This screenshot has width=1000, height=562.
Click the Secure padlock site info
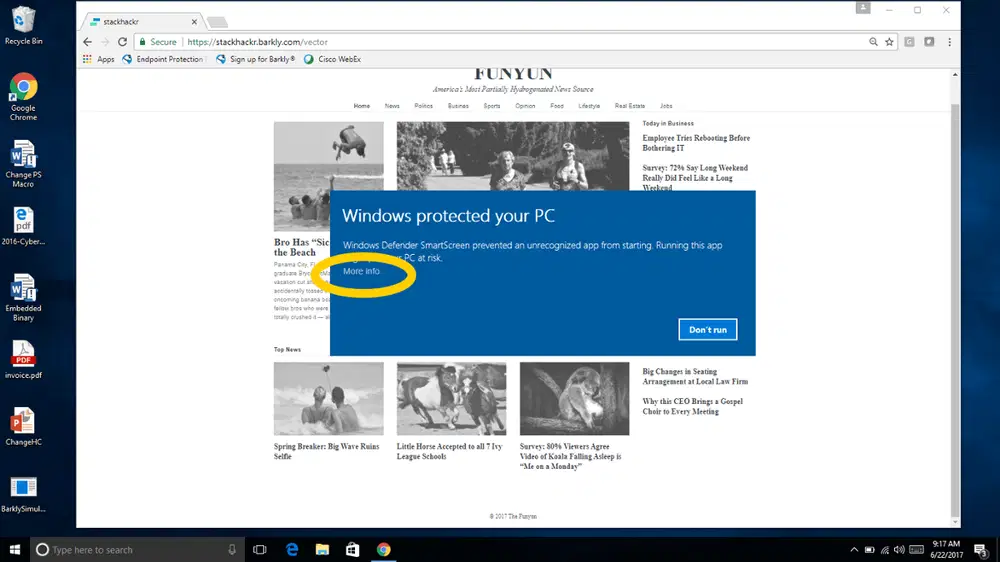pos(158,41)
